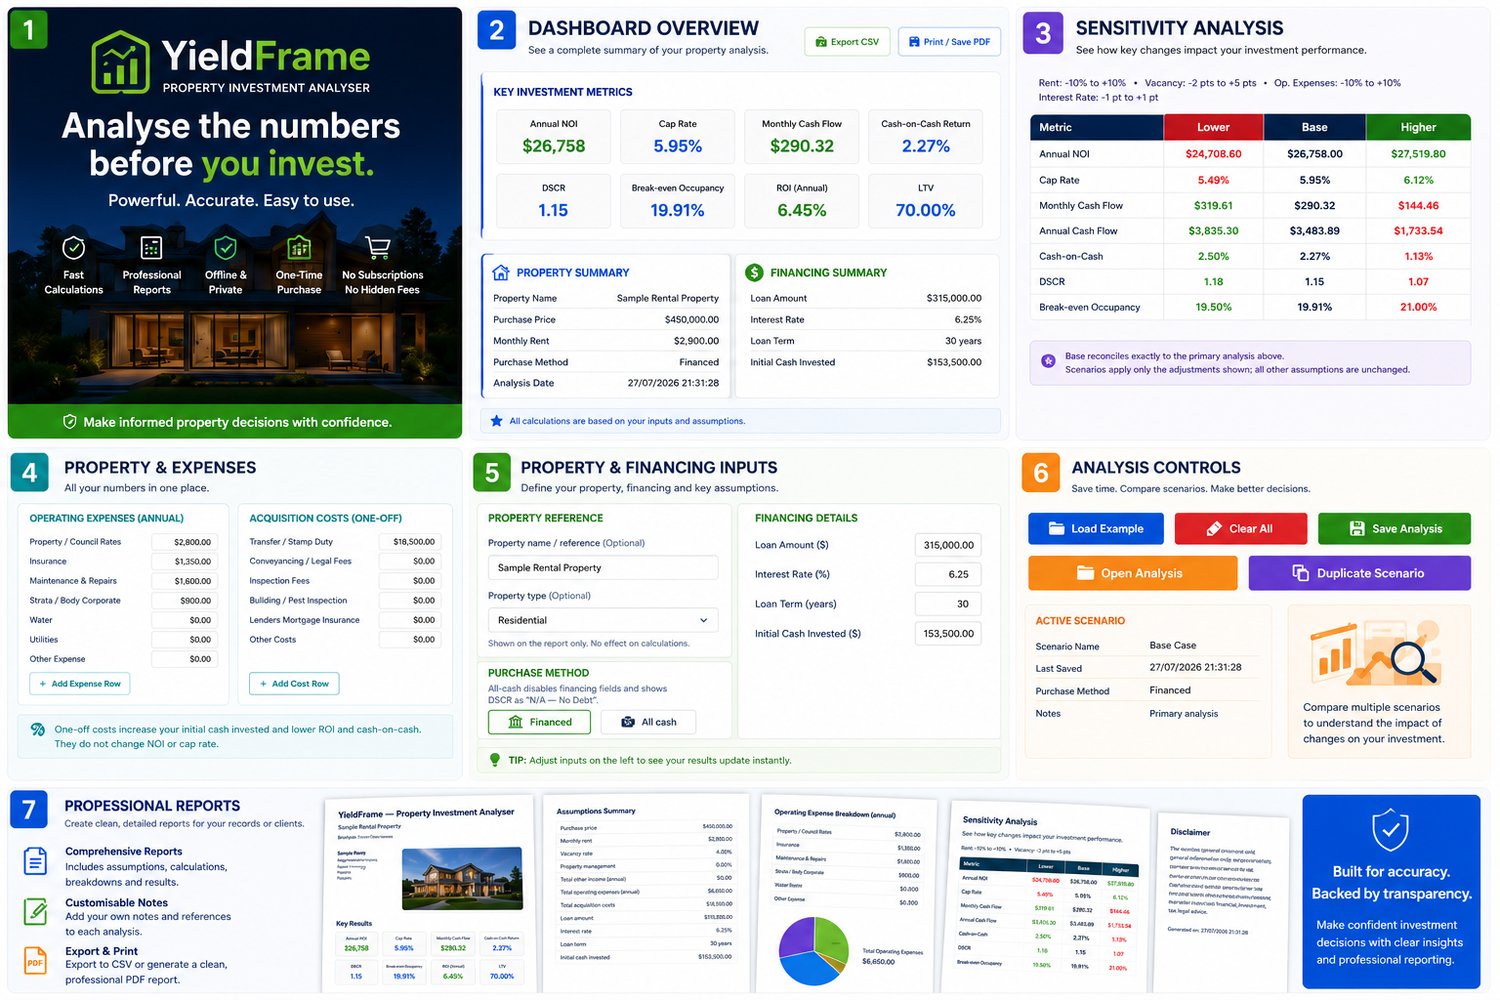Click the Lenders Mortgage Insurance amount field

tap(409, 620)
